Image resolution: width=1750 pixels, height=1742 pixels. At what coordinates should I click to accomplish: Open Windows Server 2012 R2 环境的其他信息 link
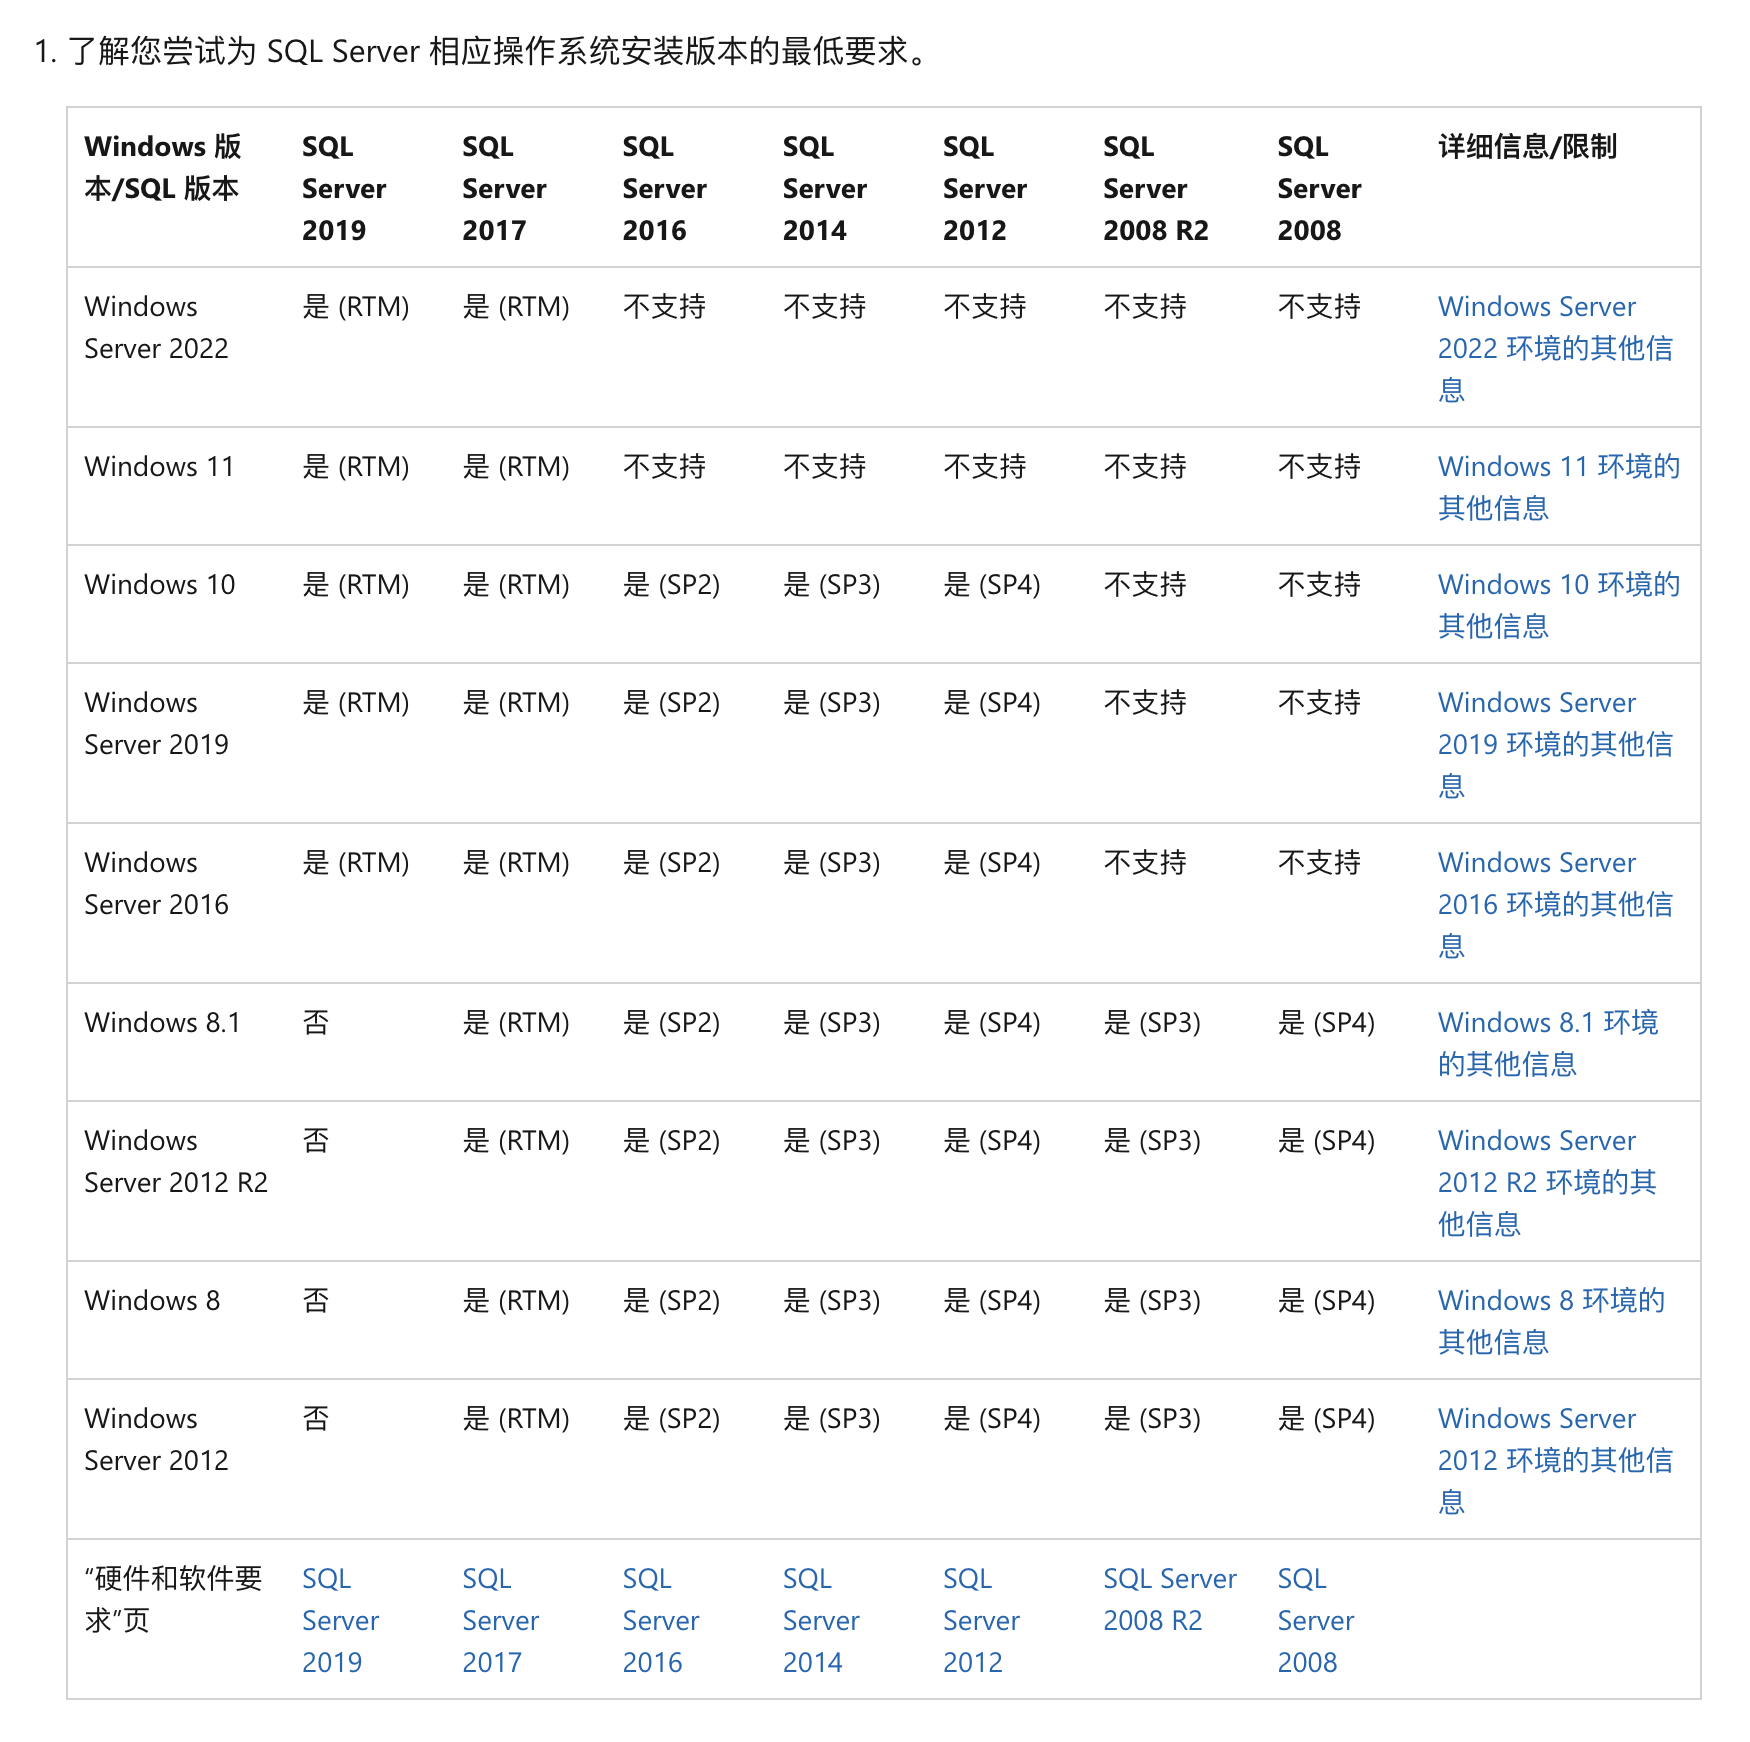(x=1547, y=1182)
